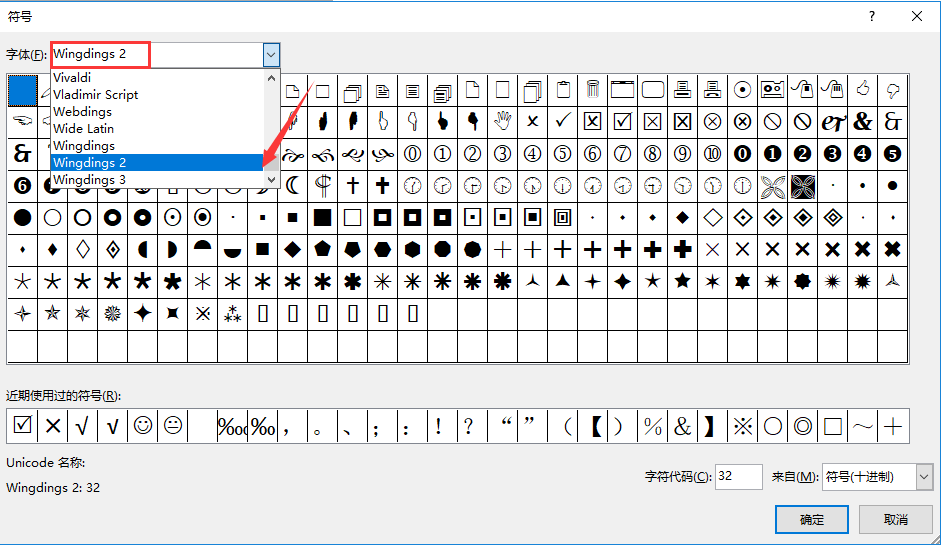This screenshot has height=545, width=942.
Task: Insert the recently used tilde symbol
Action: coord(863,425)
